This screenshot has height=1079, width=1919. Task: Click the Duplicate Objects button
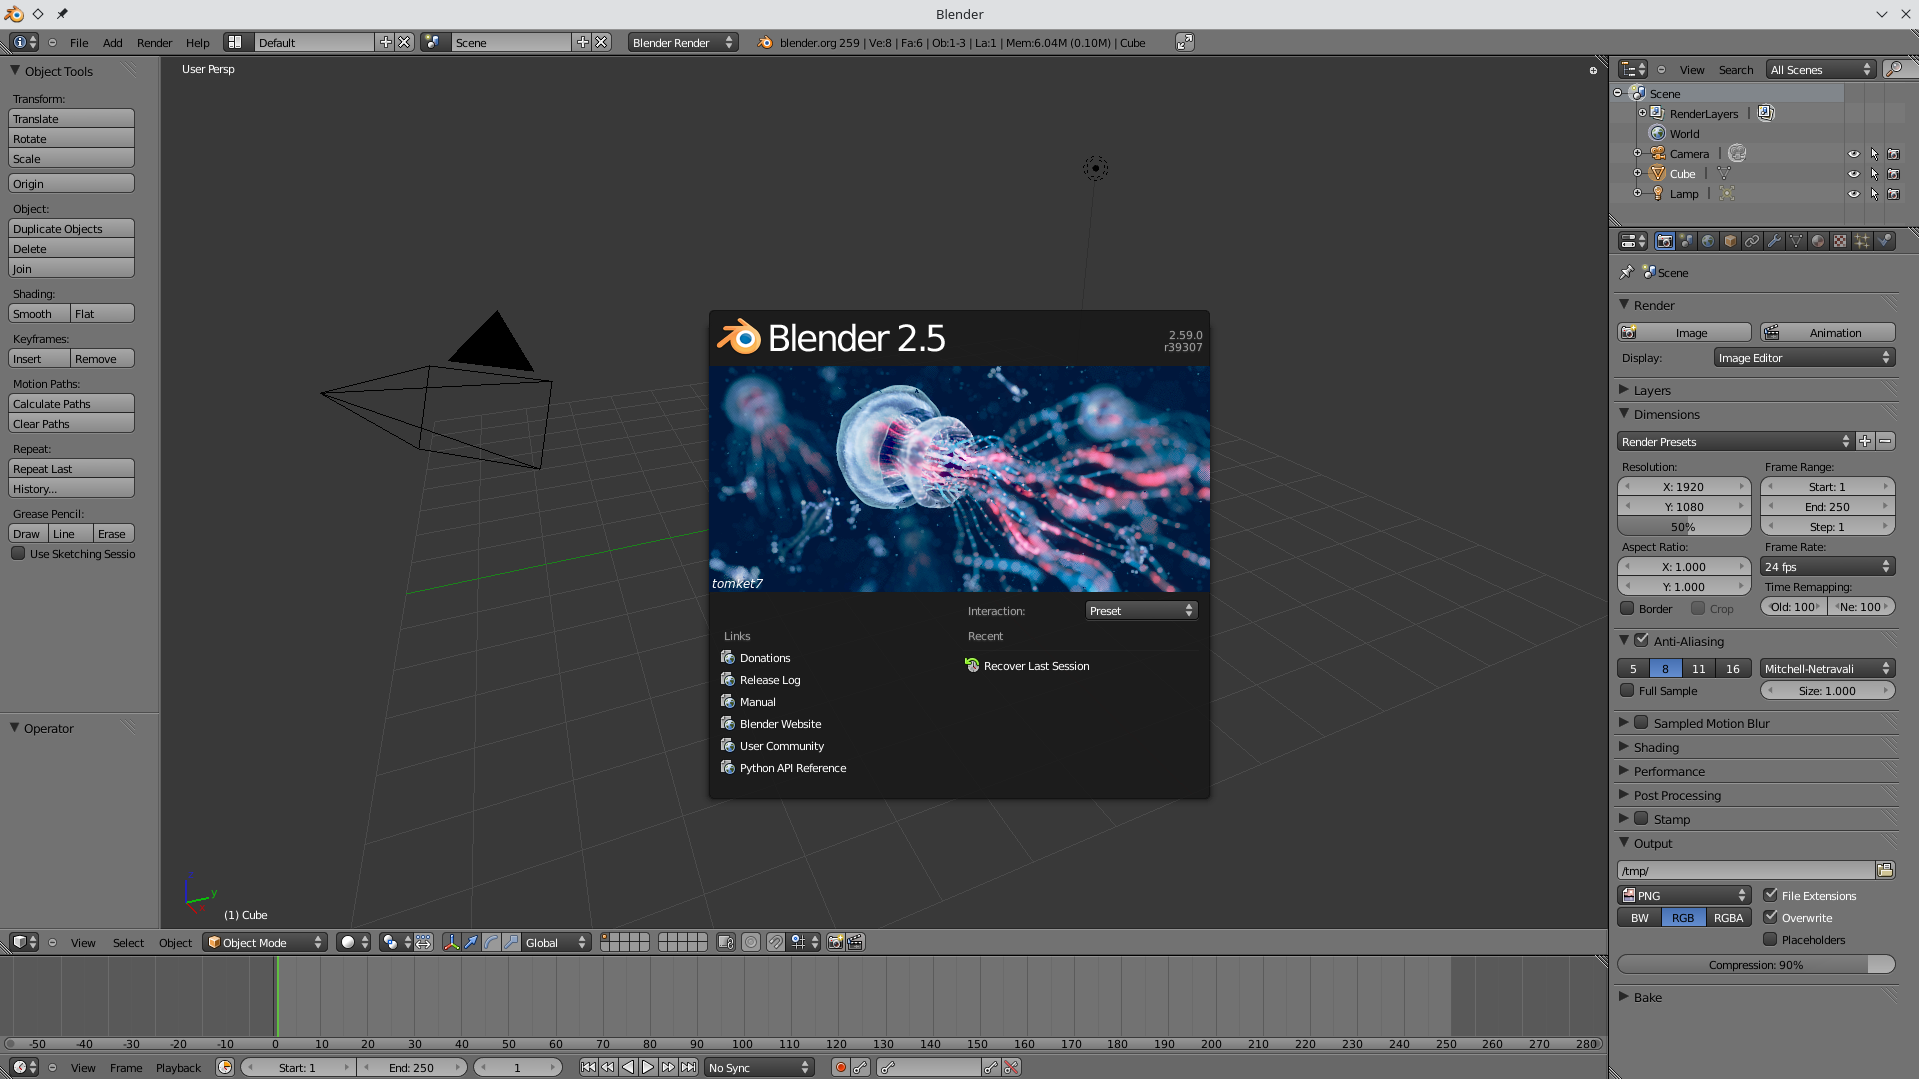coord(71,229)
